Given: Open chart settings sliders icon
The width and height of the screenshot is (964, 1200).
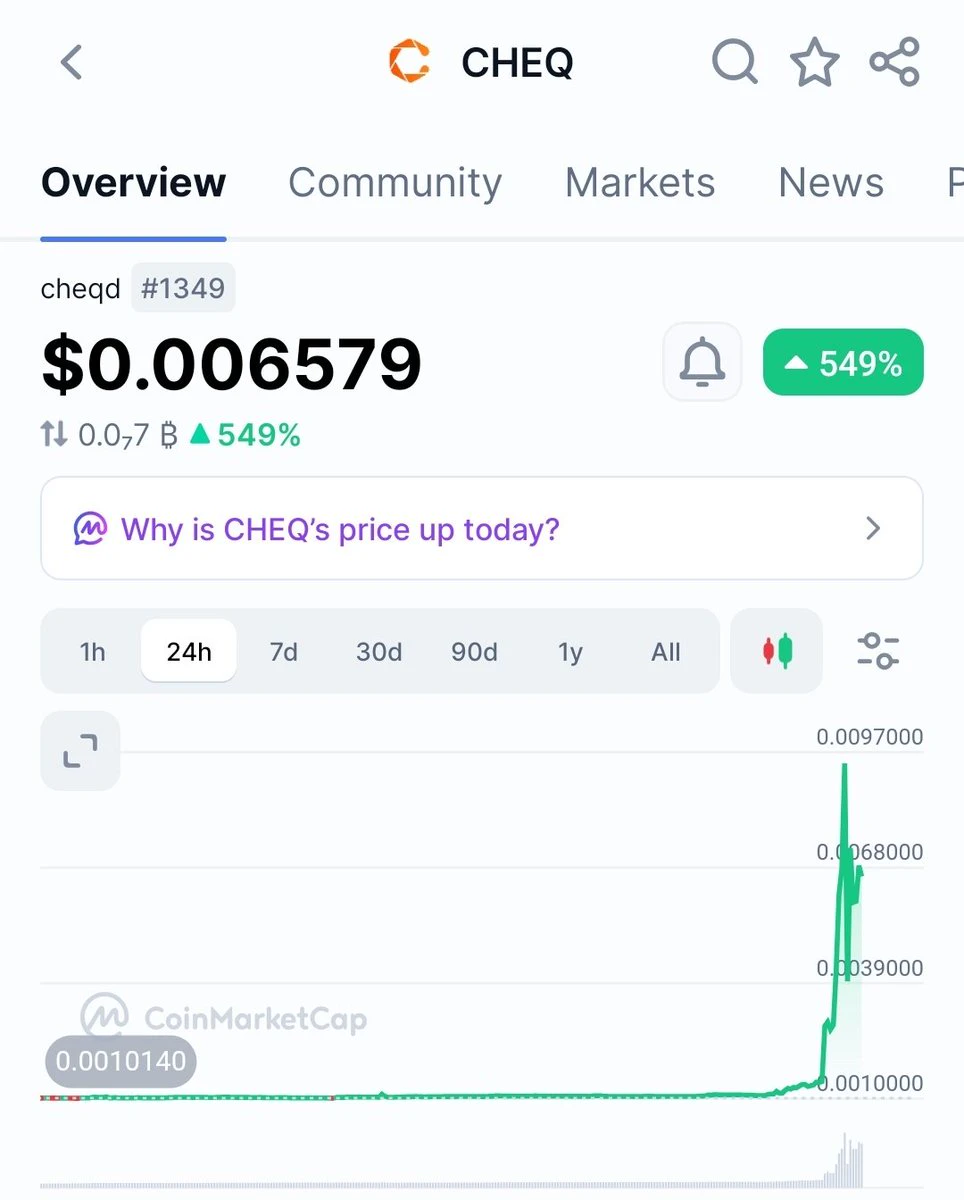Looking at the screenshot, I should [878, 651].
